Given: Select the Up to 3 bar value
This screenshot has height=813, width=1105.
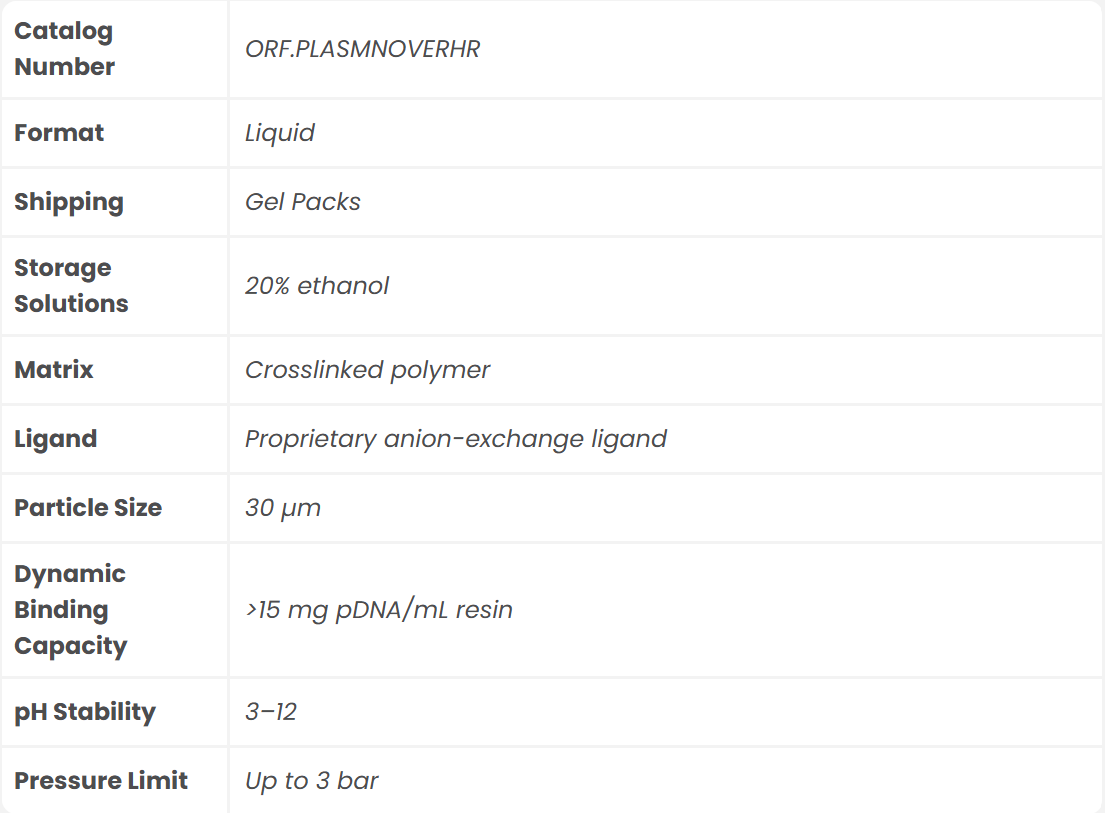Looking at the screenshot, I should pyautogui.click(x=312, y=781).
